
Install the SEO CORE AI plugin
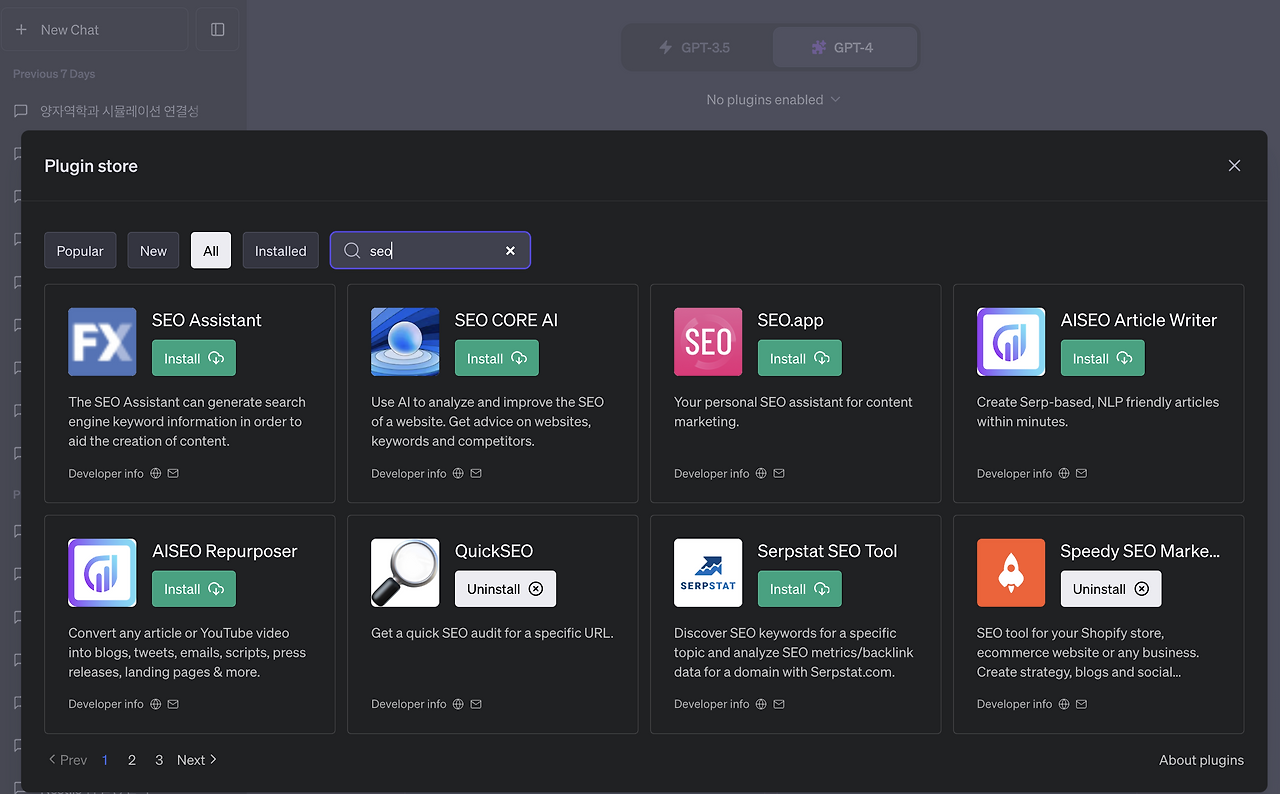[497, 358]
